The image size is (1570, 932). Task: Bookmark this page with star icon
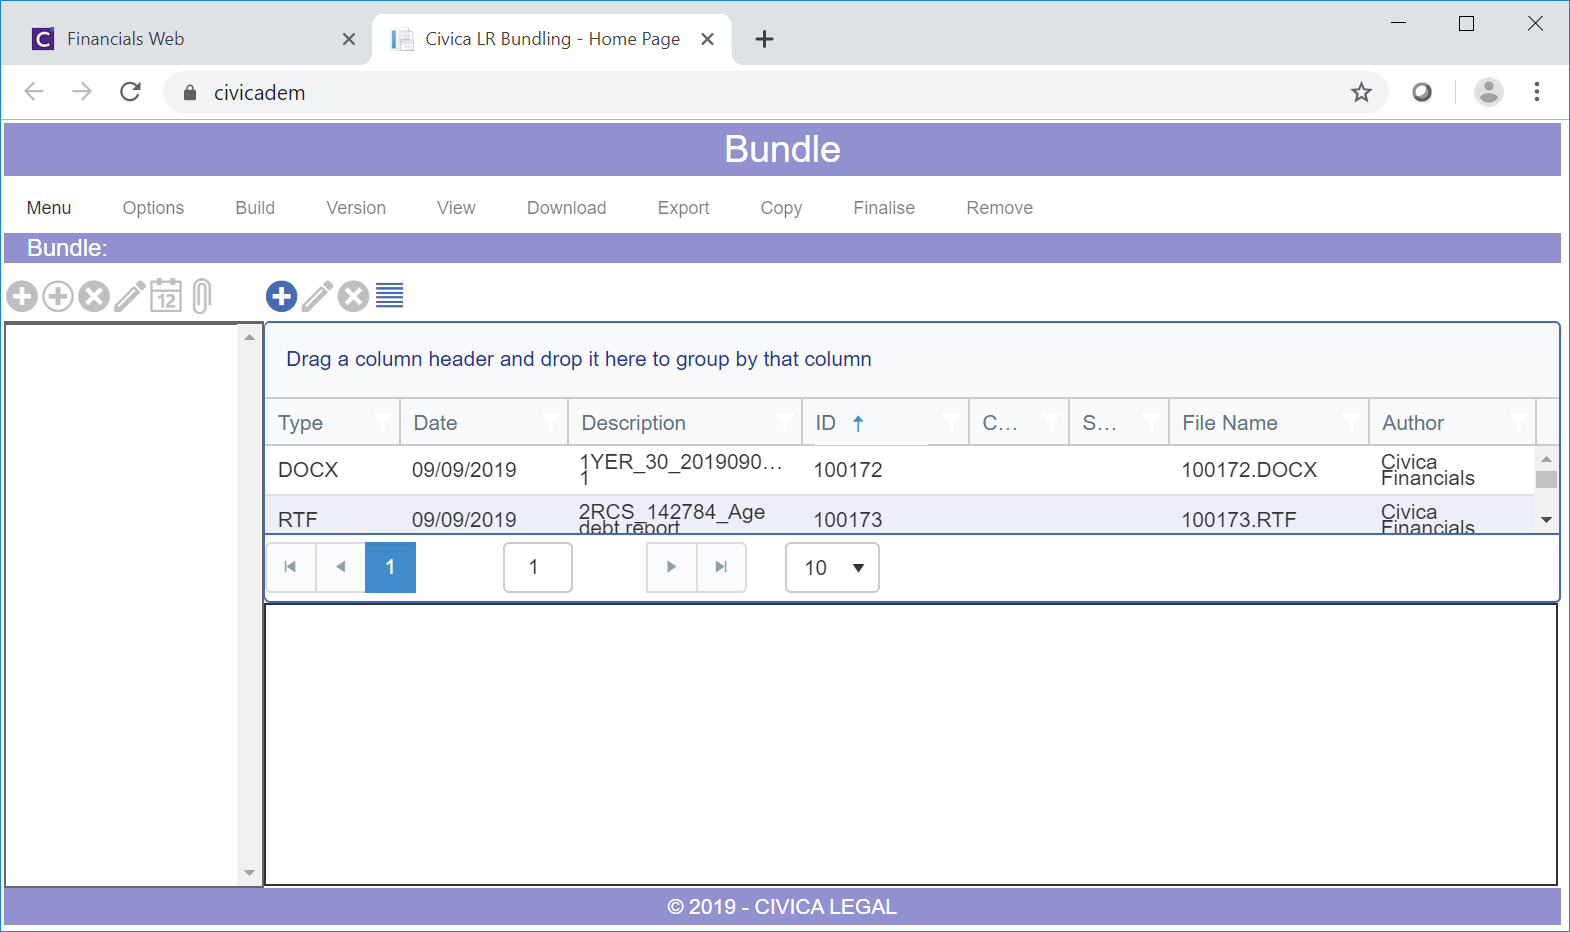[1361, 92]
